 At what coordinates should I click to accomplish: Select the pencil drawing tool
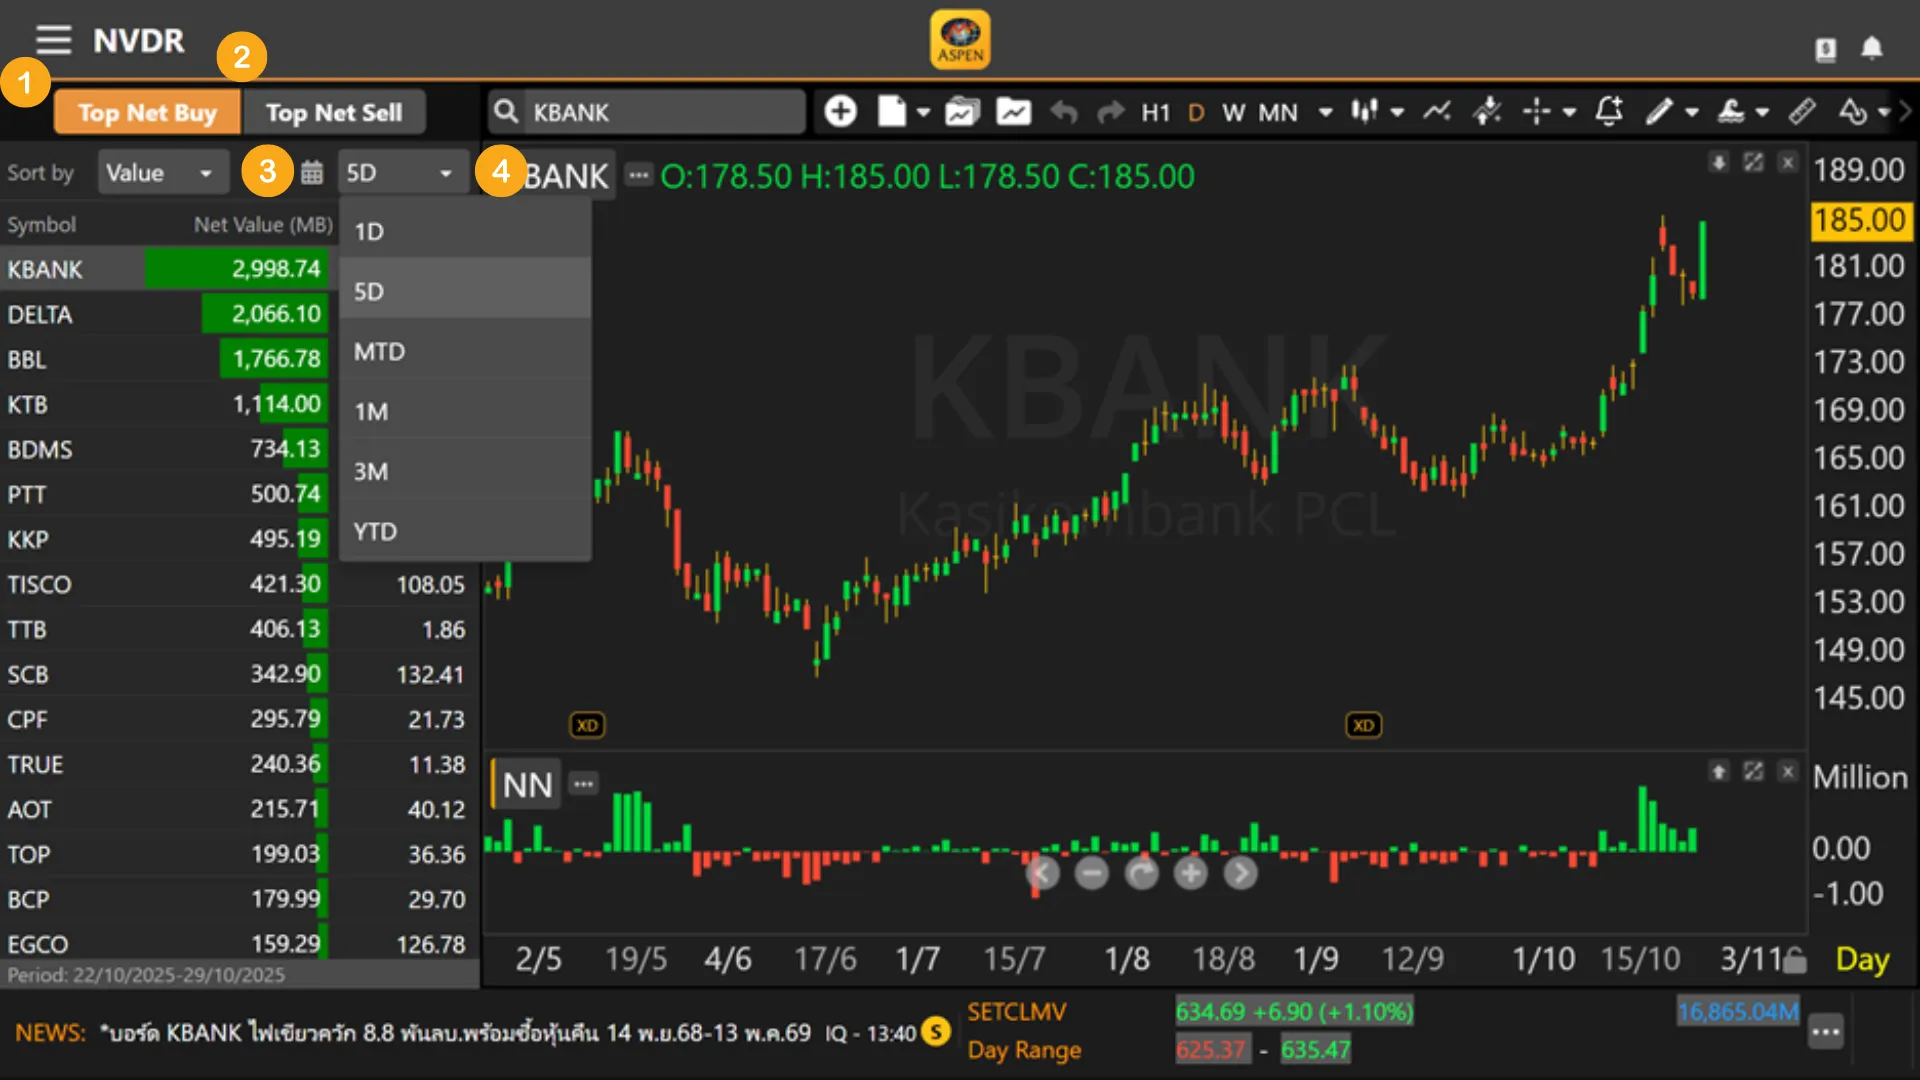pos(1659,111)
